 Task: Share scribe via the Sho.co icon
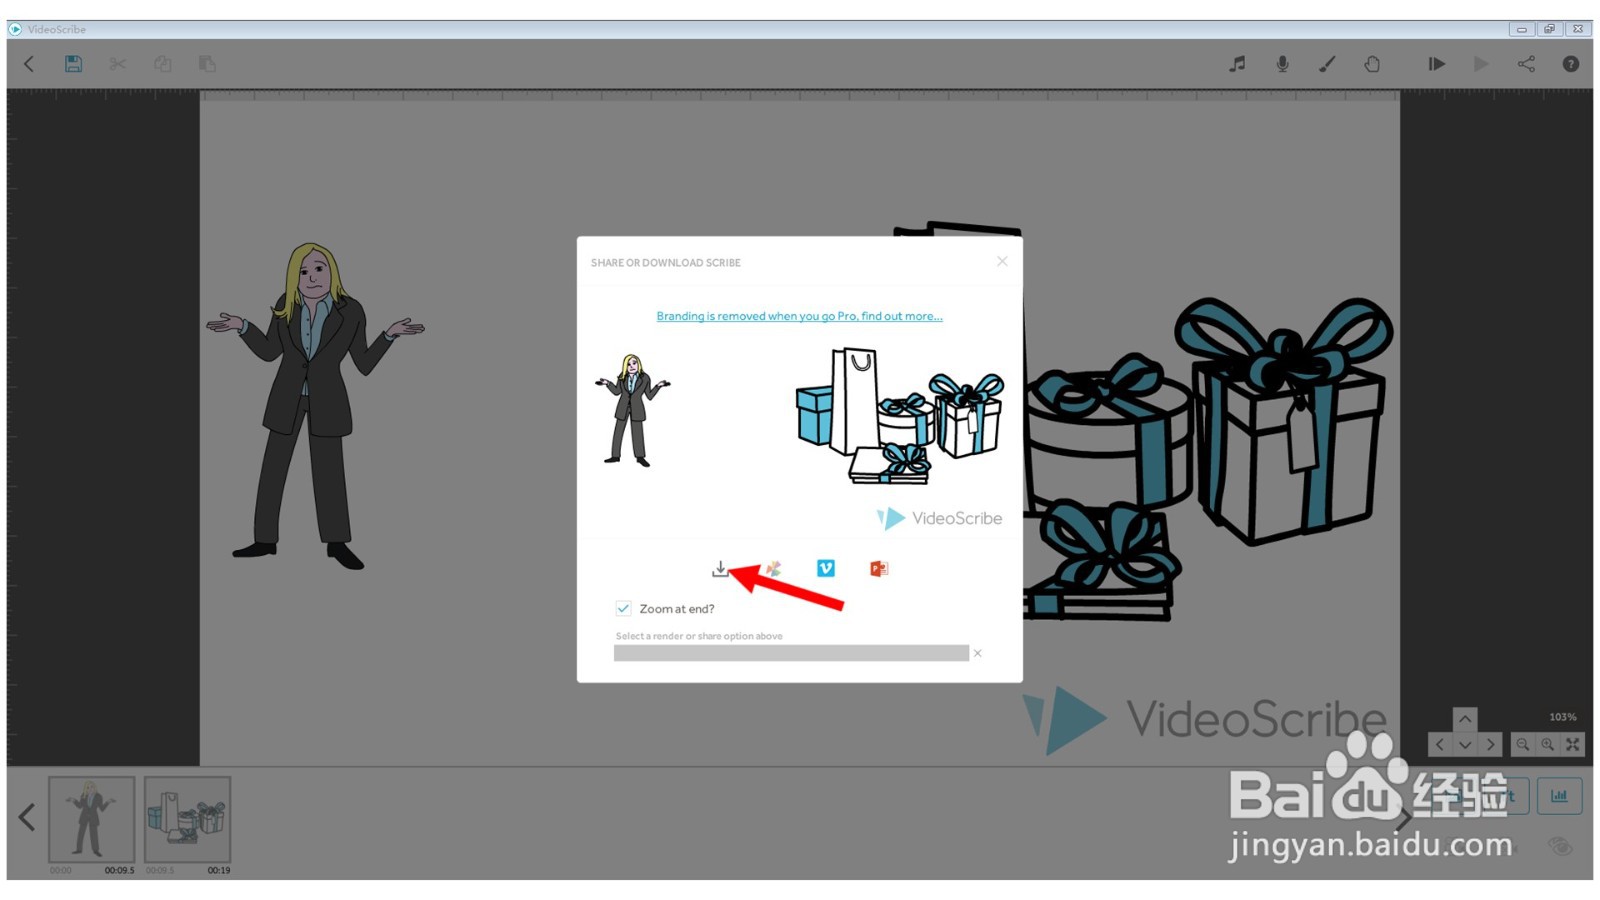773,568
